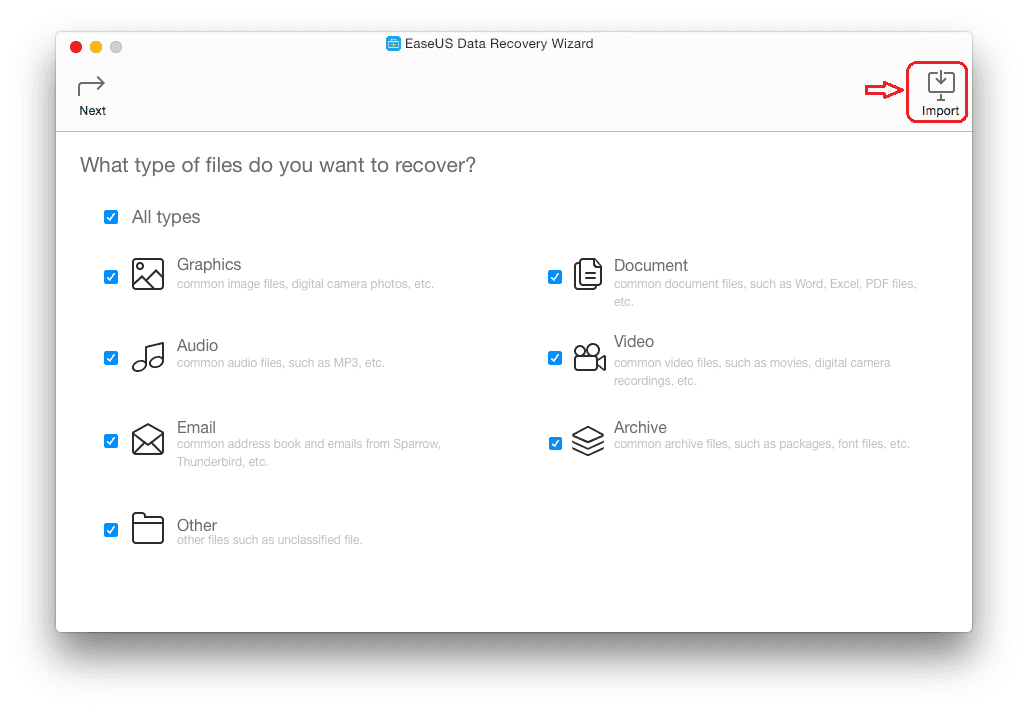
Task: Toggle the Audio checkbox
Action: pyautogui.click(x=111, y=358)
